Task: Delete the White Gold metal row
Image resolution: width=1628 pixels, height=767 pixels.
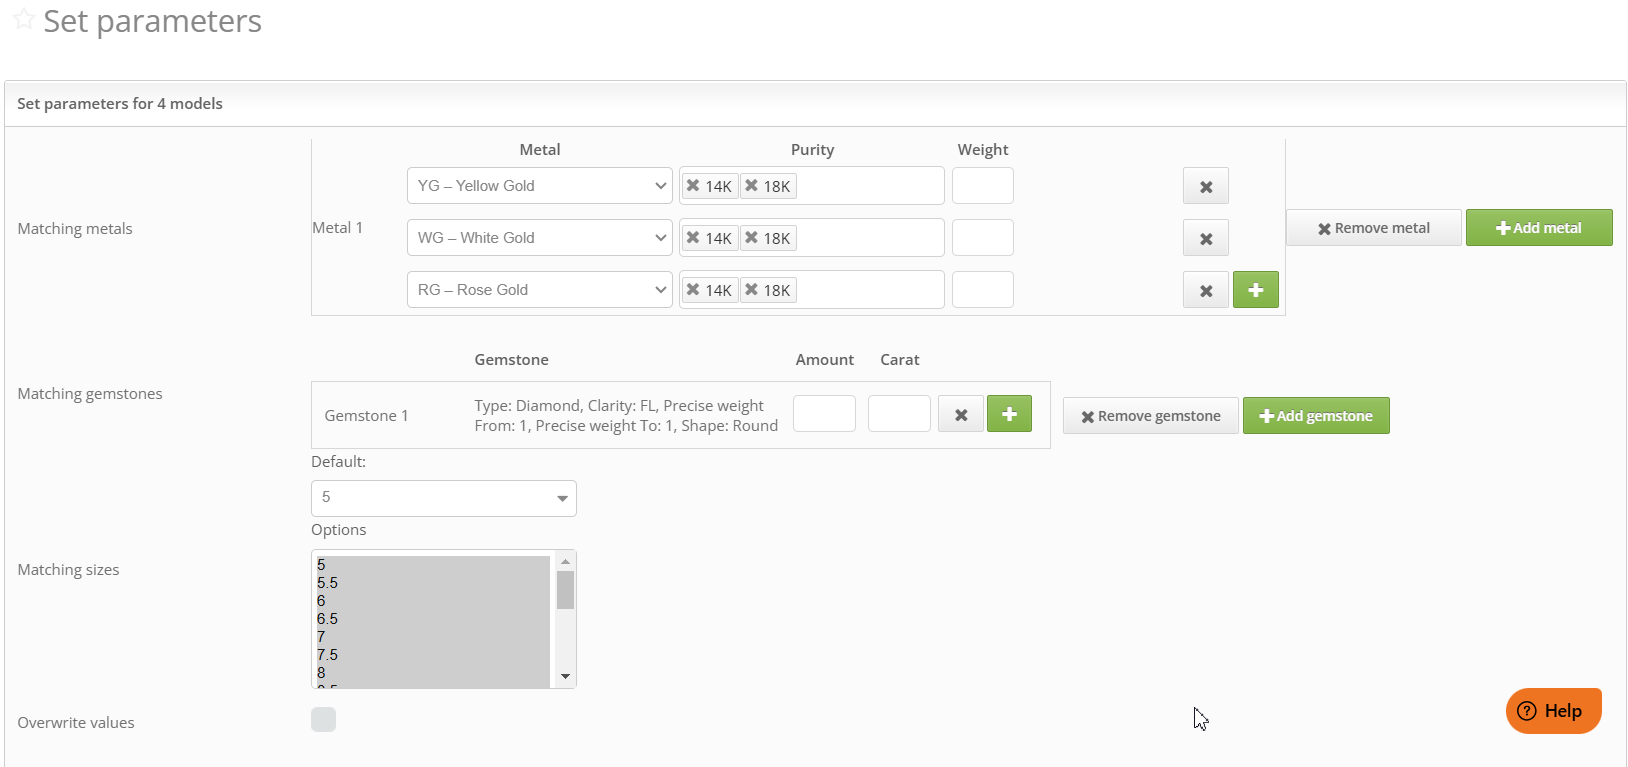Action: [1206, 238]
